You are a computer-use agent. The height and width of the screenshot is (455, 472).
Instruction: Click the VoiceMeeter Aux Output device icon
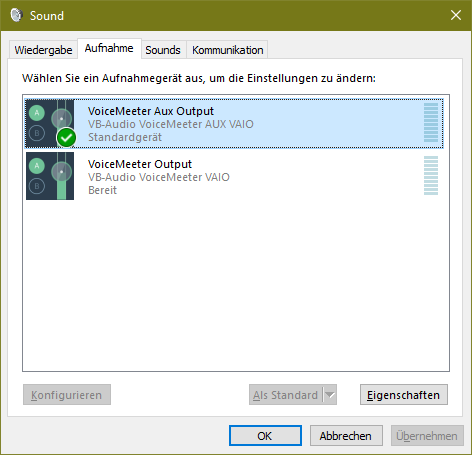[50, 123]
